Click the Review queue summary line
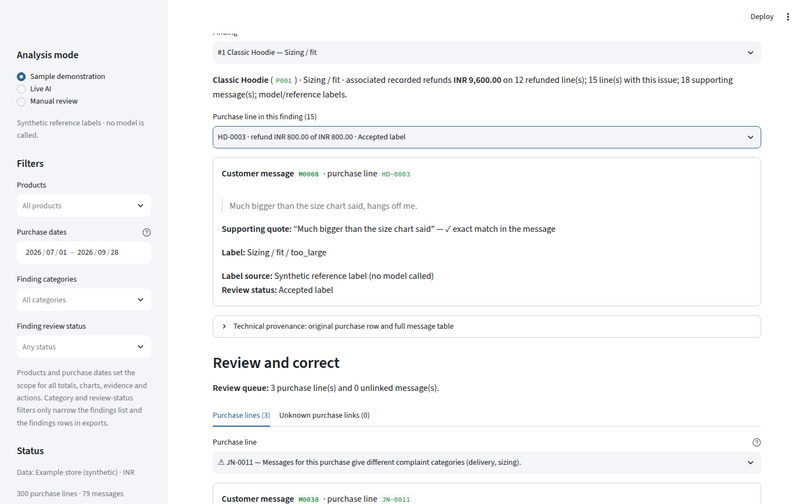This screenshot has width=806, height=504. (x=326, y=388)
